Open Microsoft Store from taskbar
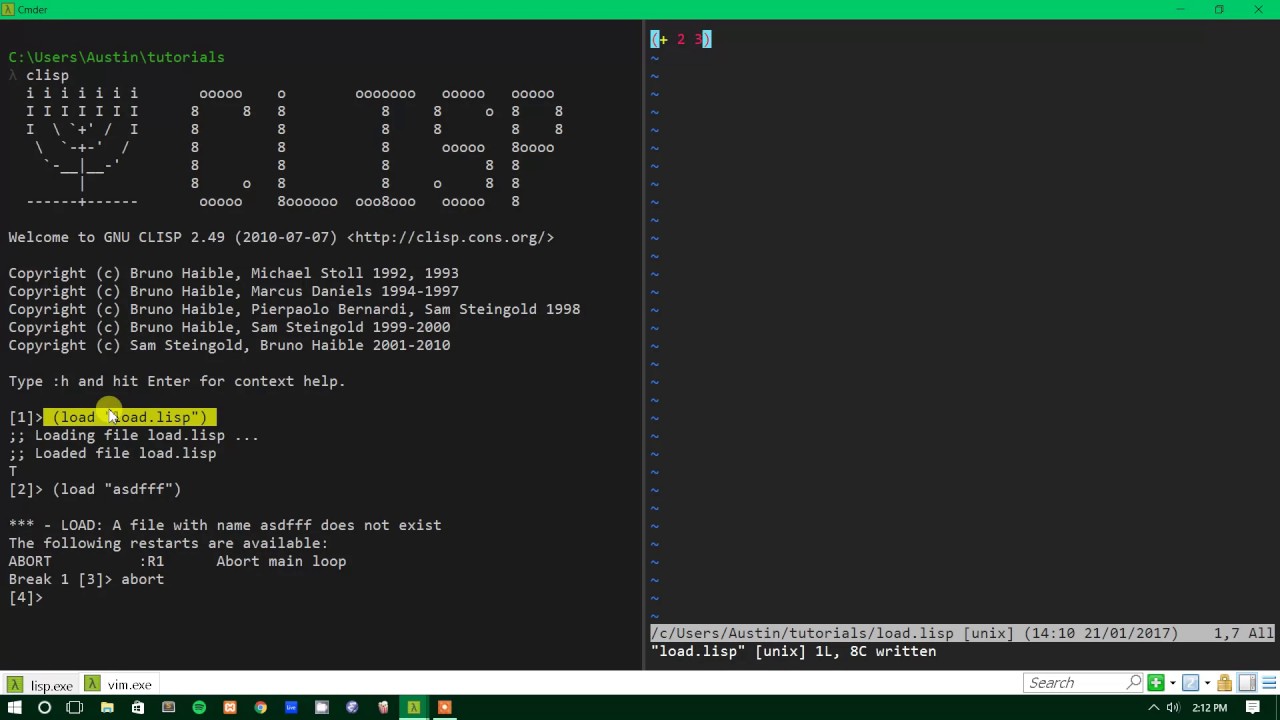The image size is (1280, 720). pos(138,708)
